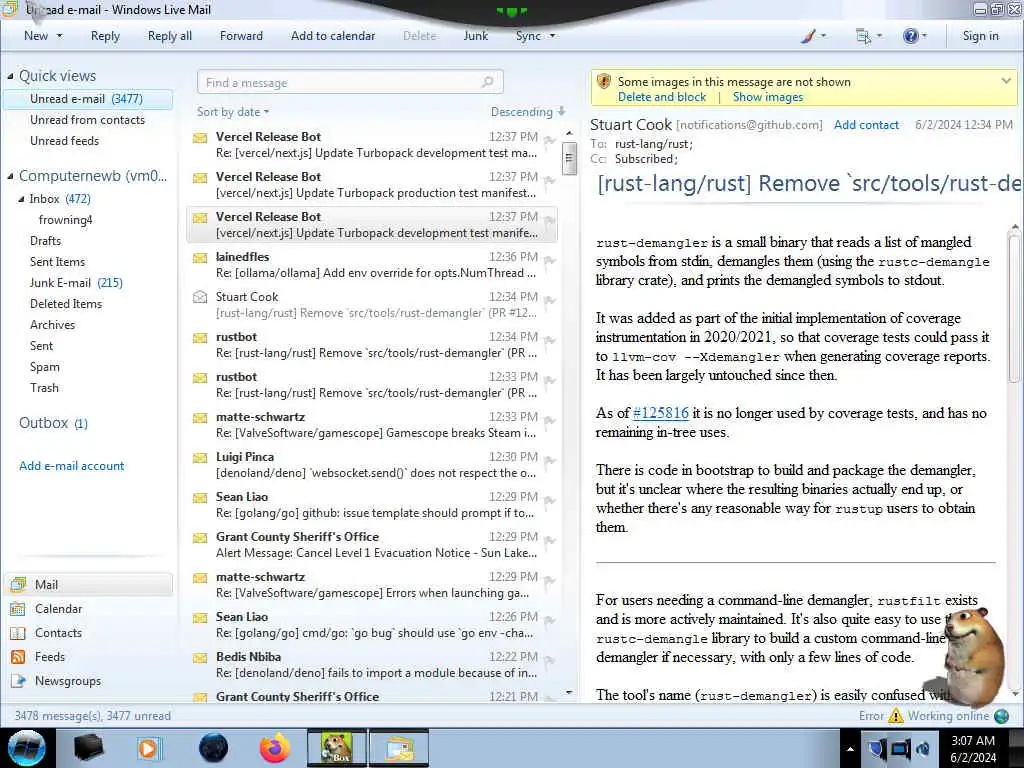Click the taskbar clock showing 3:07 AM
1024x768 pixels.
coord(973,749)
